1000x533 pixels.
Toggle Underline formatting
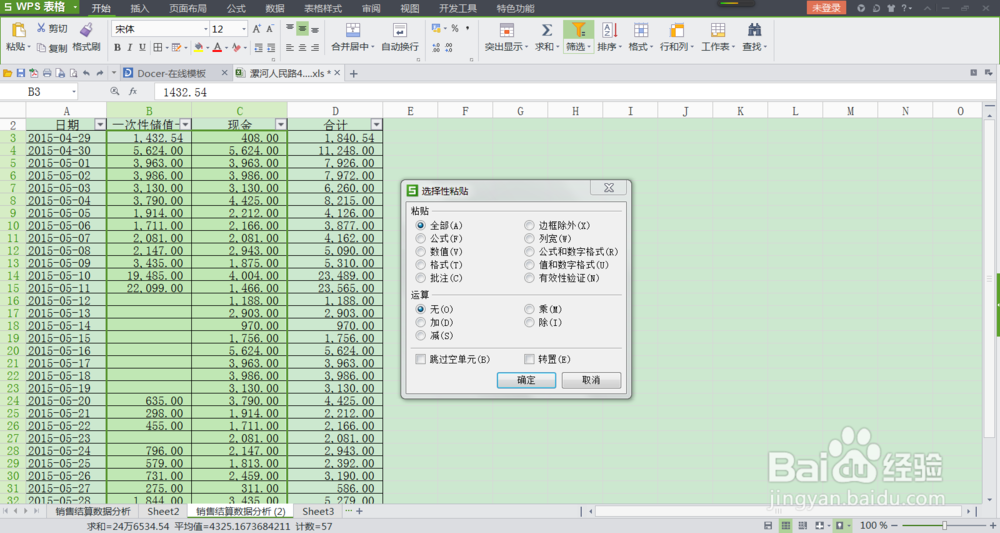click(x=142, y=48)
